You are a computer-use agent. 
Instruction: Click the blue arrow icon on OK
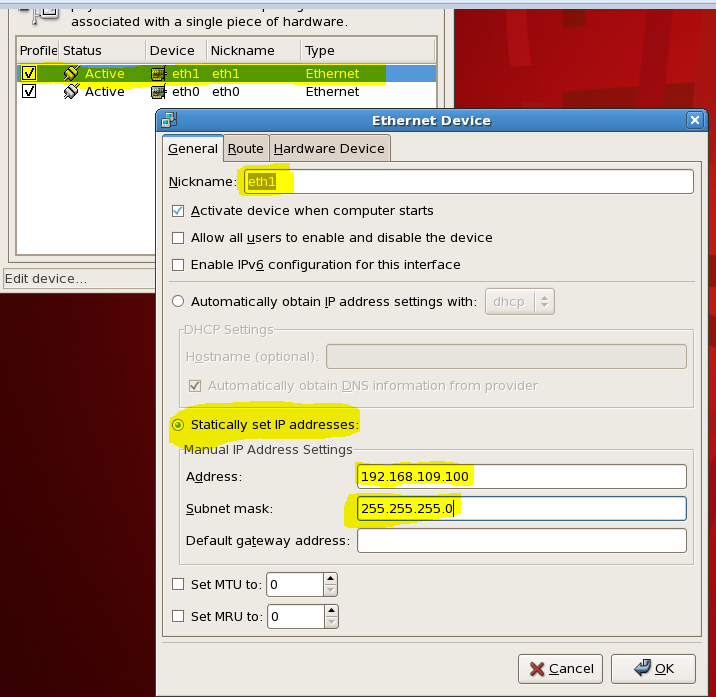[x=642, y=668]
